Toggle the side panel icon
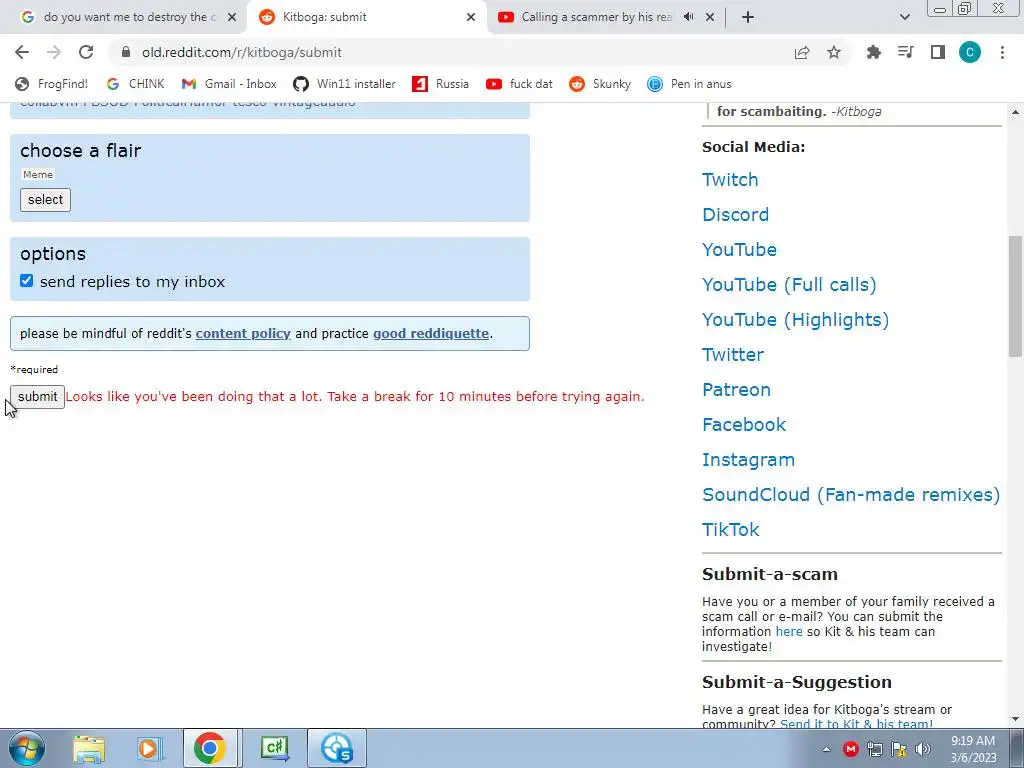 click(x=938, y=52)
